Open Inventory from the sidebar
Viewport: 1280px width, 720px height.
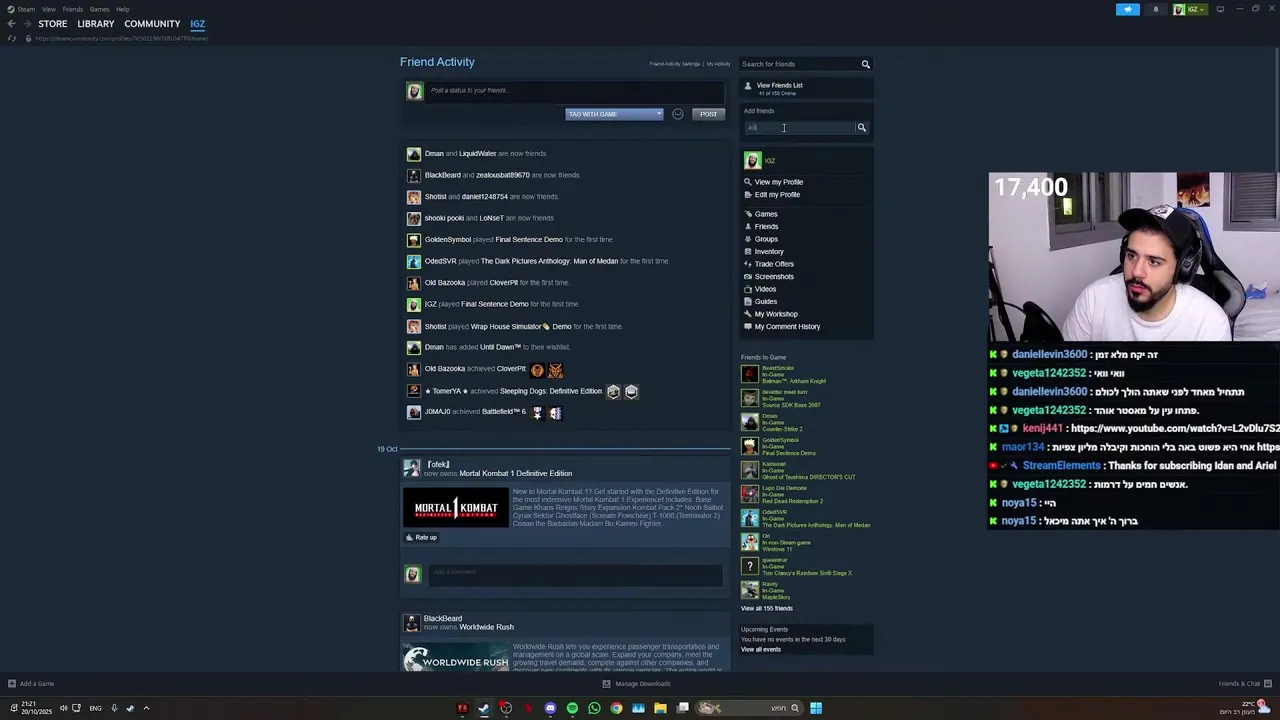769,252
